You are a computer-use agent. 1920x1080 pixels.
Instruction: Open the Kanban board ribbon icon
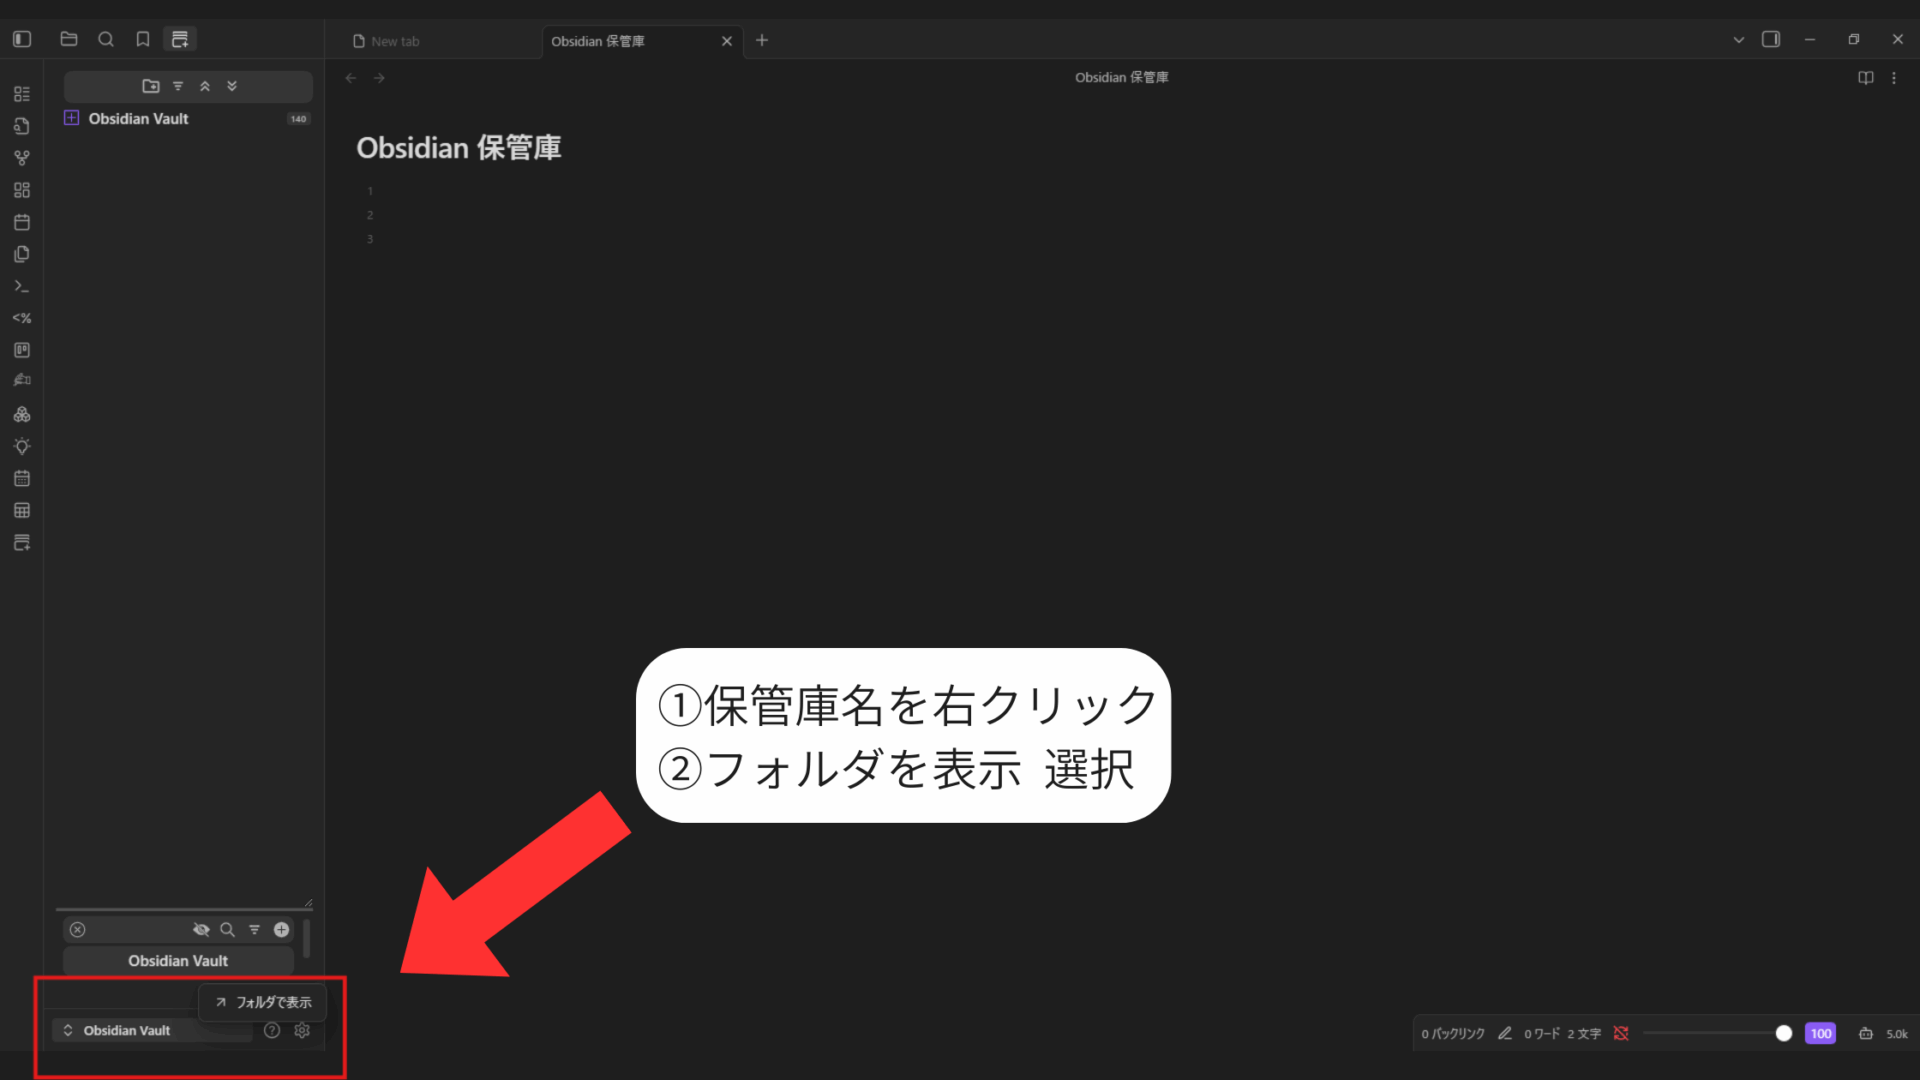point(22,350)
